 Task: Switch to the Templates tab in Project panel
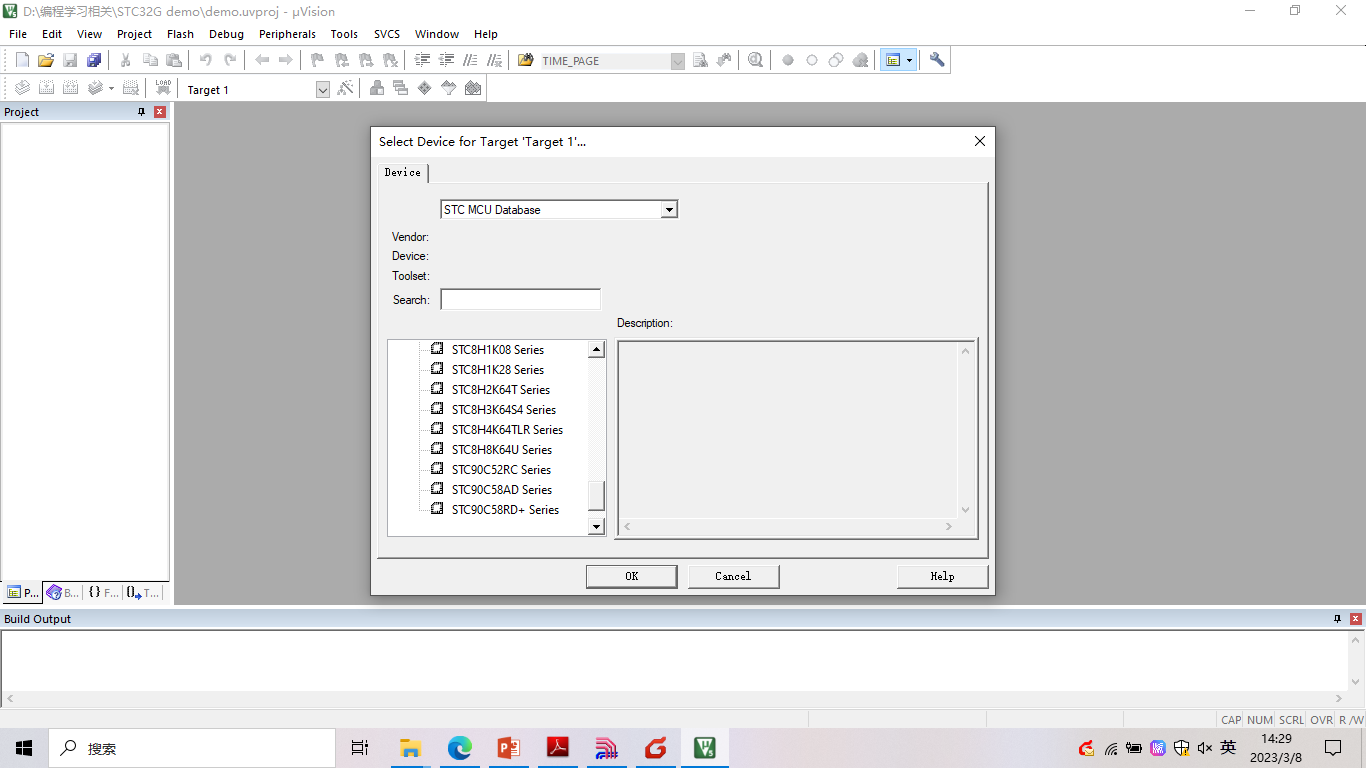coord(143,592)
